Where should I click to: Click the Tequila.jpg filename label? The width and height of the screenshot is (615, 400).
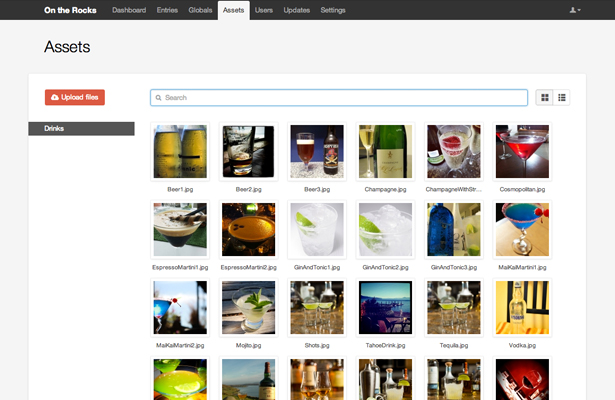point(454,345)
